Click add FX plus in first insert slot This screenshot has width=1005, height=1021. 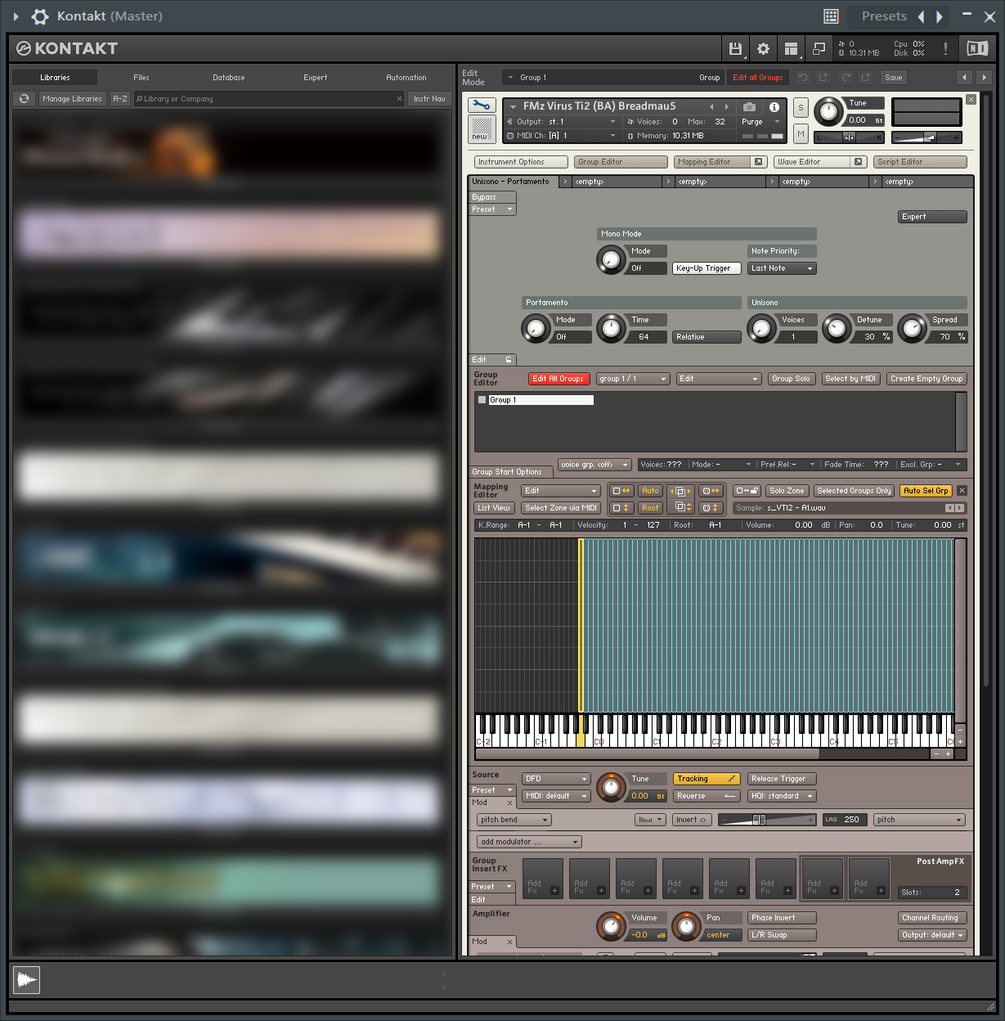554,891
